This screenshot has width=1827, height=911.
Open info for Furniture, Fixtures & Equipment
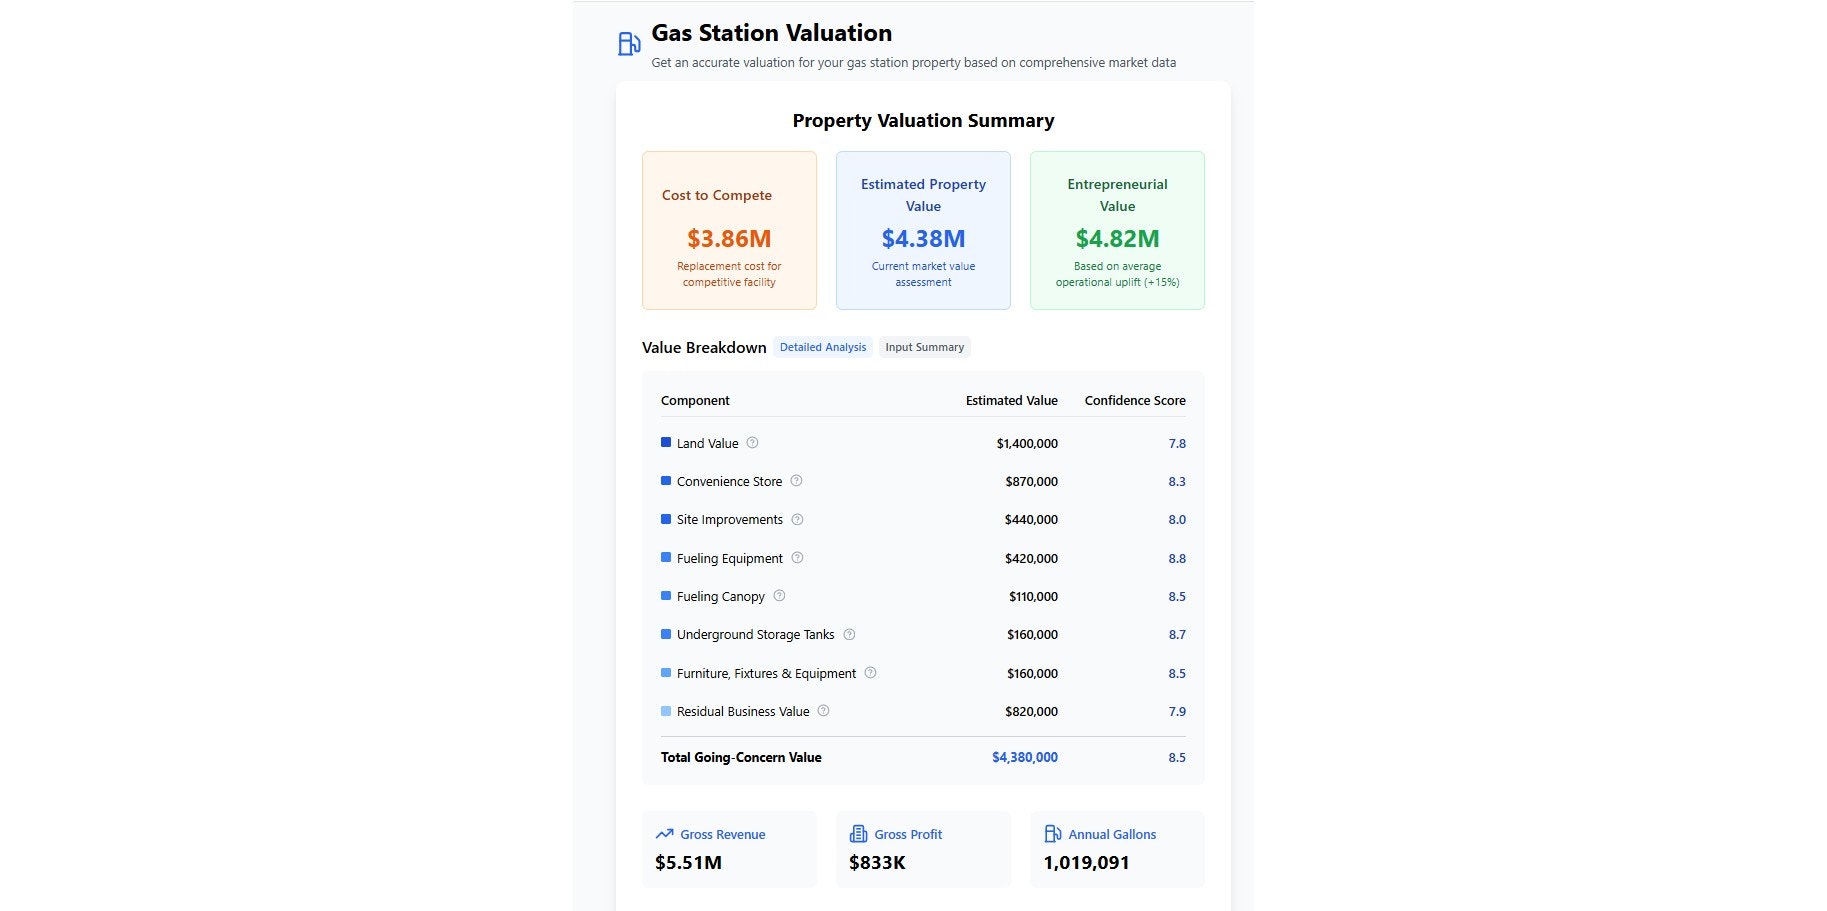coord(870,673)
